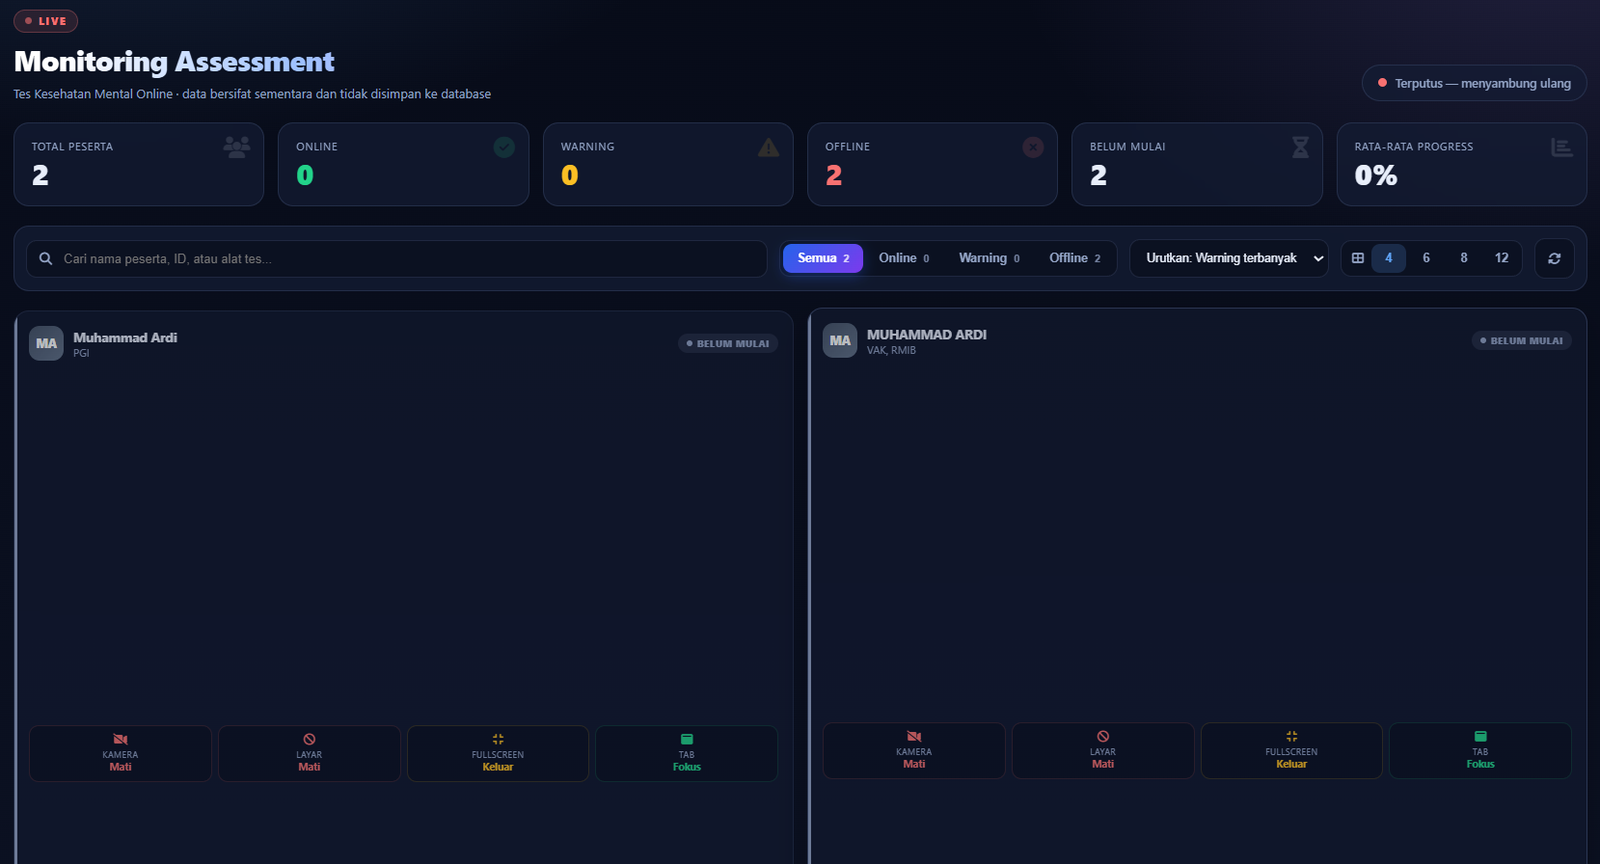The width and height of the screenshot is (1600, 864).
Task: Click Fullscreen exit icon on PGI card
Action: pyautogui.click(x=498, y=740)
